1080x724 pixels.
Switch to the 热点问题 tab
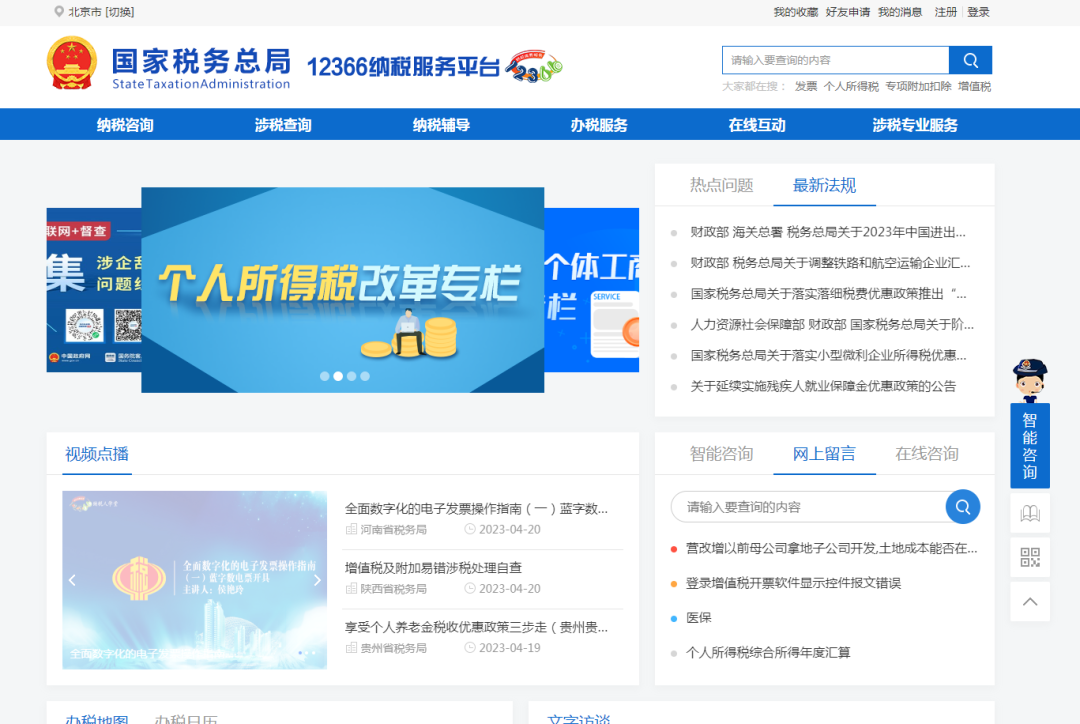pyautogui.click(x=721, y=185)
